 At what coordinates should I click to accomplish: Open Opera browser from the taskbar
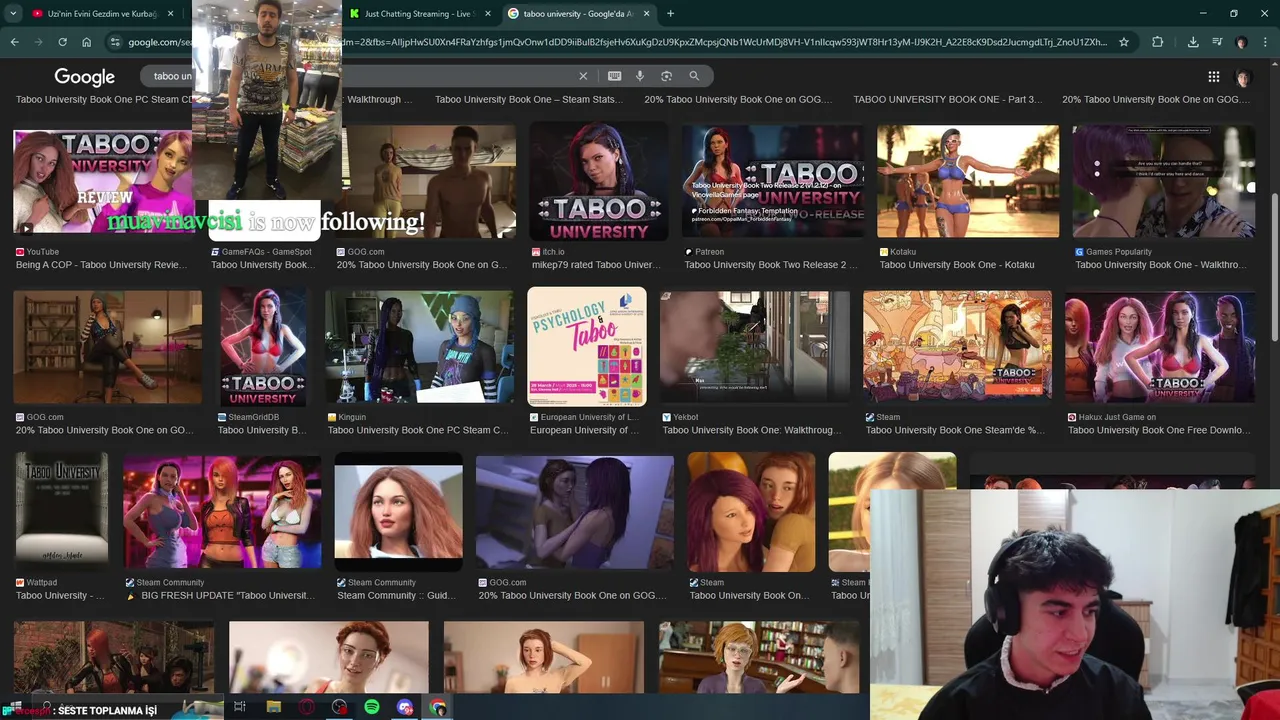(x=306, y=707)
